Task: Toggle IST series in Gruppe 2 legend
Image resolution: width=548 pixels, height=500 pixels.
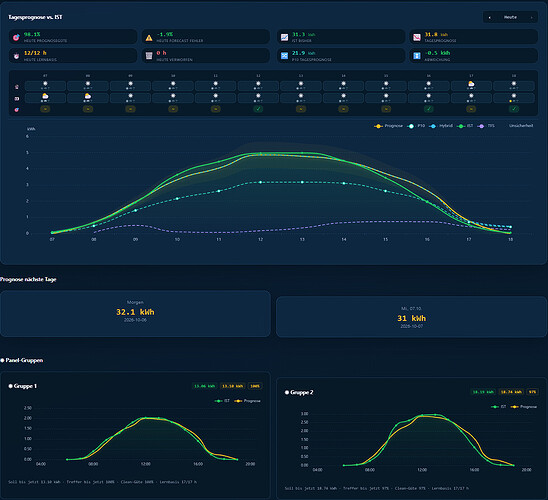Action: pyautogui.click(x=499, y=407)
